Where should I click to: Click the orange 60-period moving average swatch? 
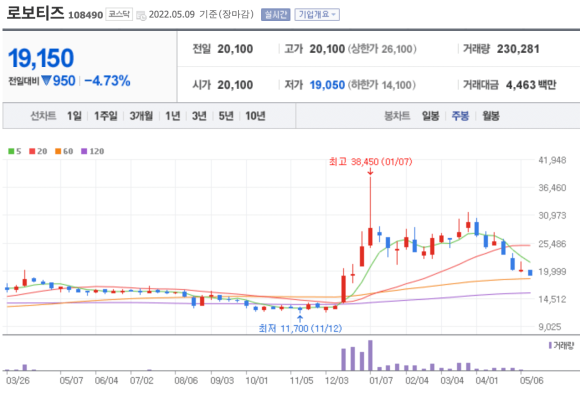pos(58,151)
